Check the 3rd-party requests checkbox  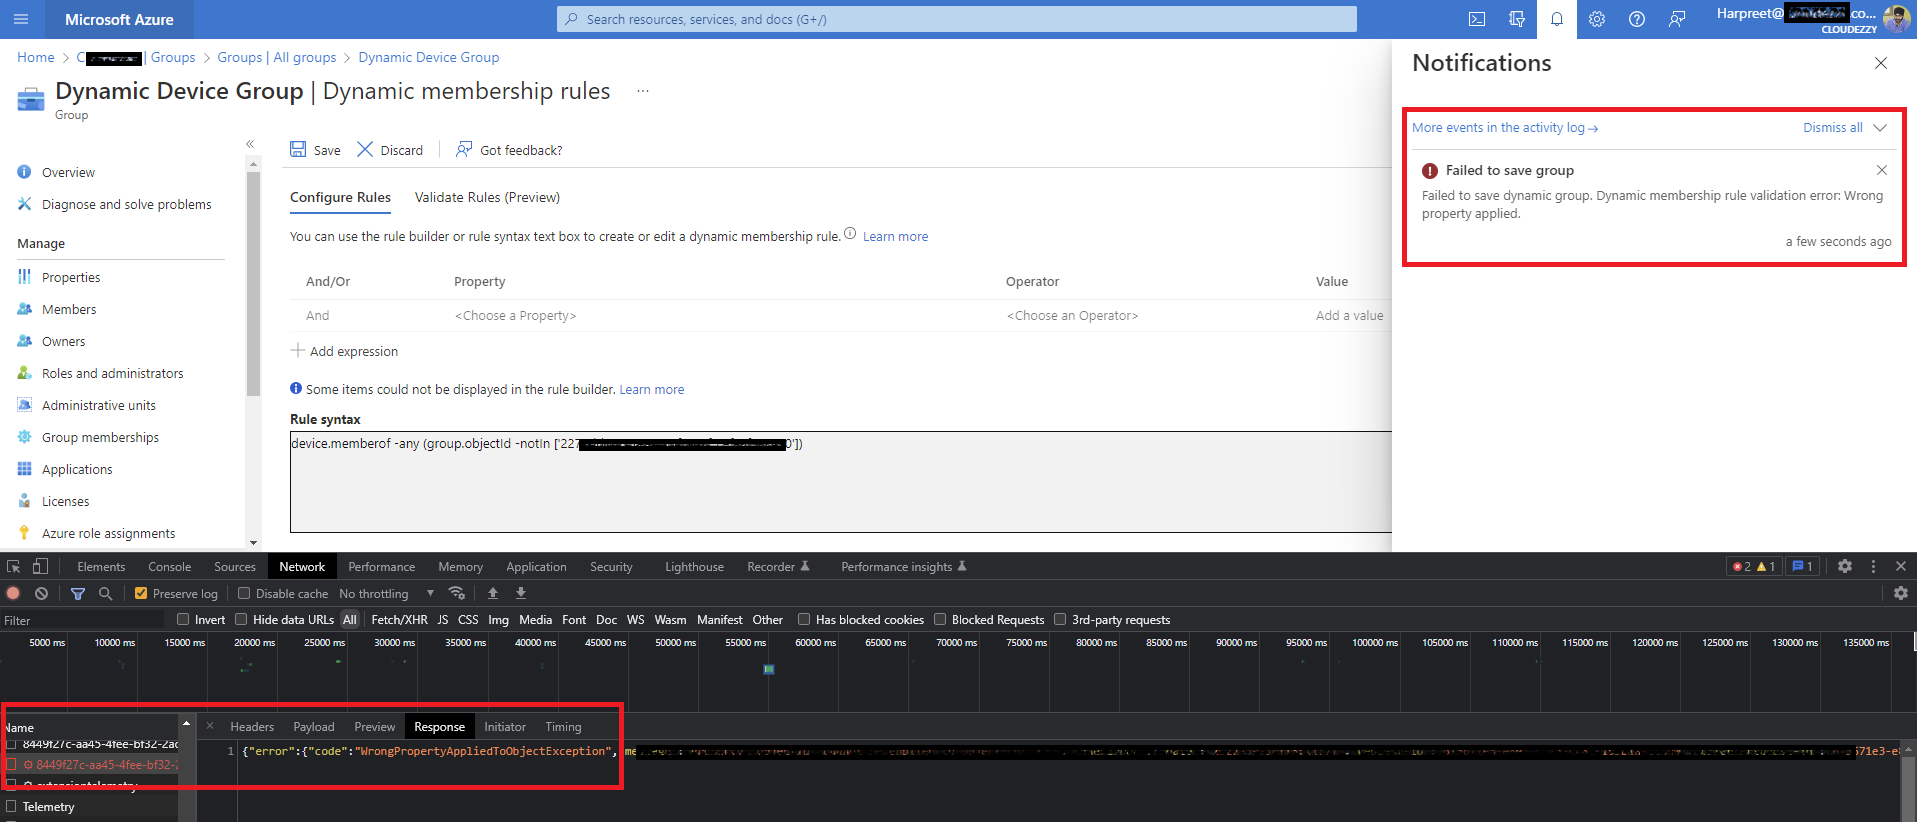pos(1060,619)
